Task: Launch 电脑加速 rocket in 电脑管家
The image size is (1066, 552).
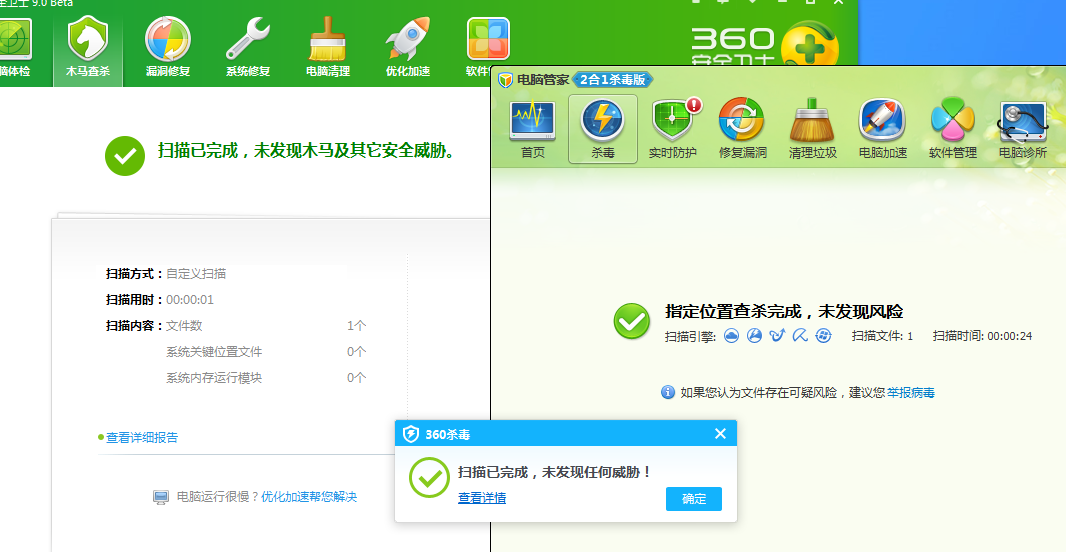Action: pos(882,128)
